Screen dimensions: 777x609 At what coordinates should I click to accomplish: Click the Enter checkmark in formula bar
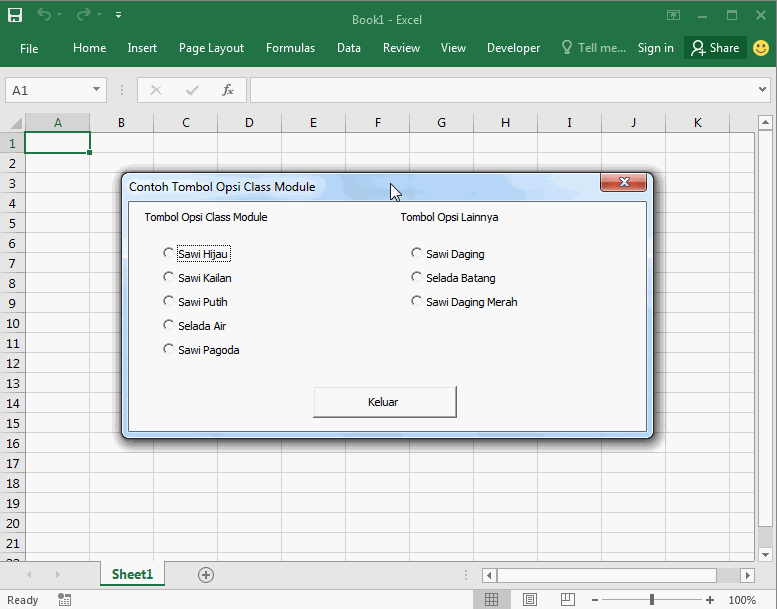pyautogui.click(x=192, y=90)
